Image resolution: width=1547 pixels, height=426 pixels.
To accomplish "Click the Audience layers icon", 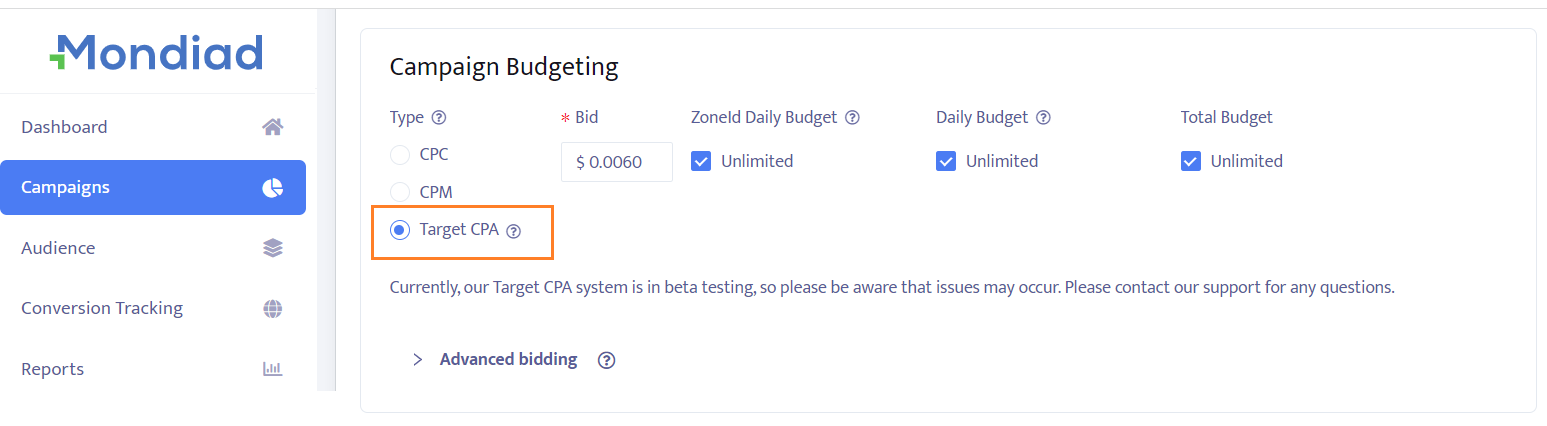I will click(272, 248).
